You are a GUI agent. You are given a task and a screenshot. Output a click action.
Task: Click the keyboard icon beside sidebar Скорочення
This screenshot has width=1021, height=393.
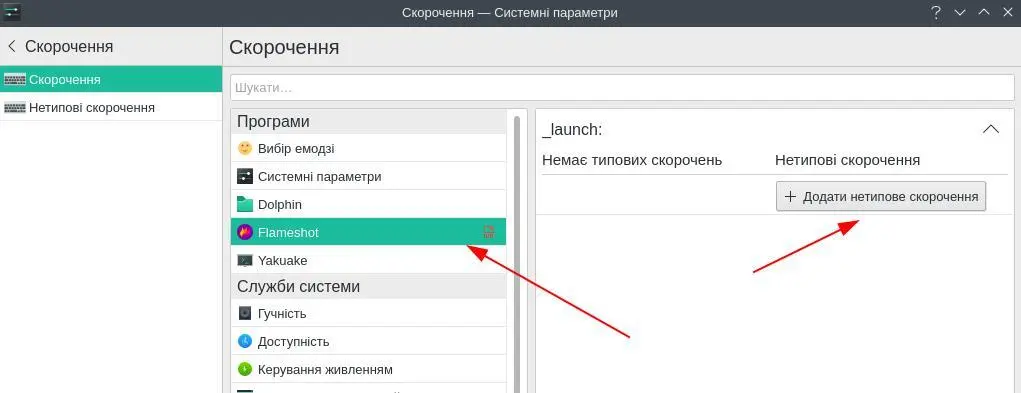(14, 79)
